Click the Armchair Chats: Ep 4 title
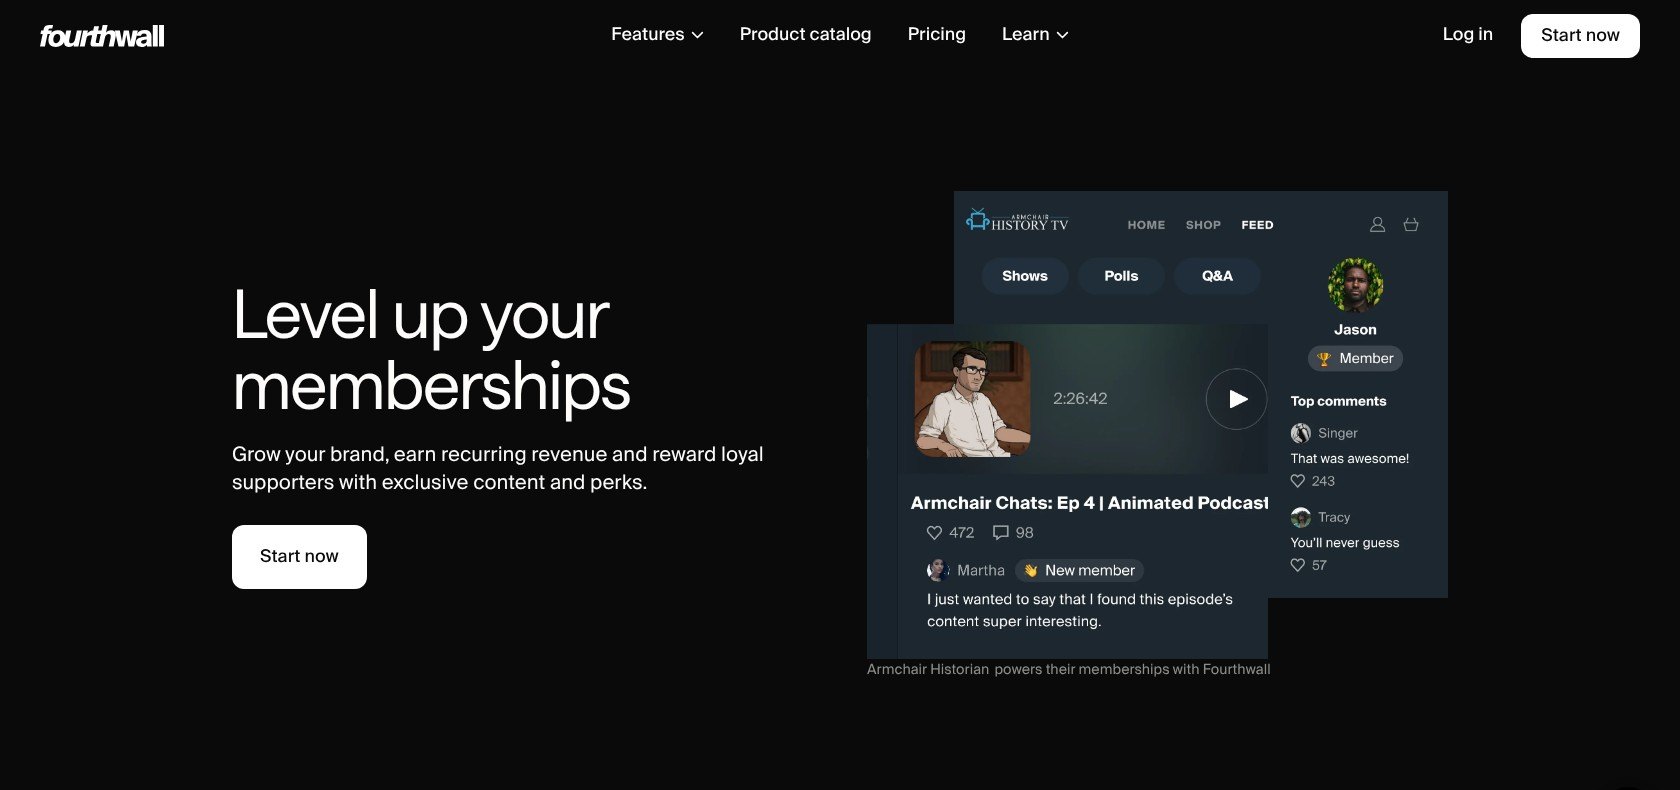1680x790 pixels. (1089, 503)
